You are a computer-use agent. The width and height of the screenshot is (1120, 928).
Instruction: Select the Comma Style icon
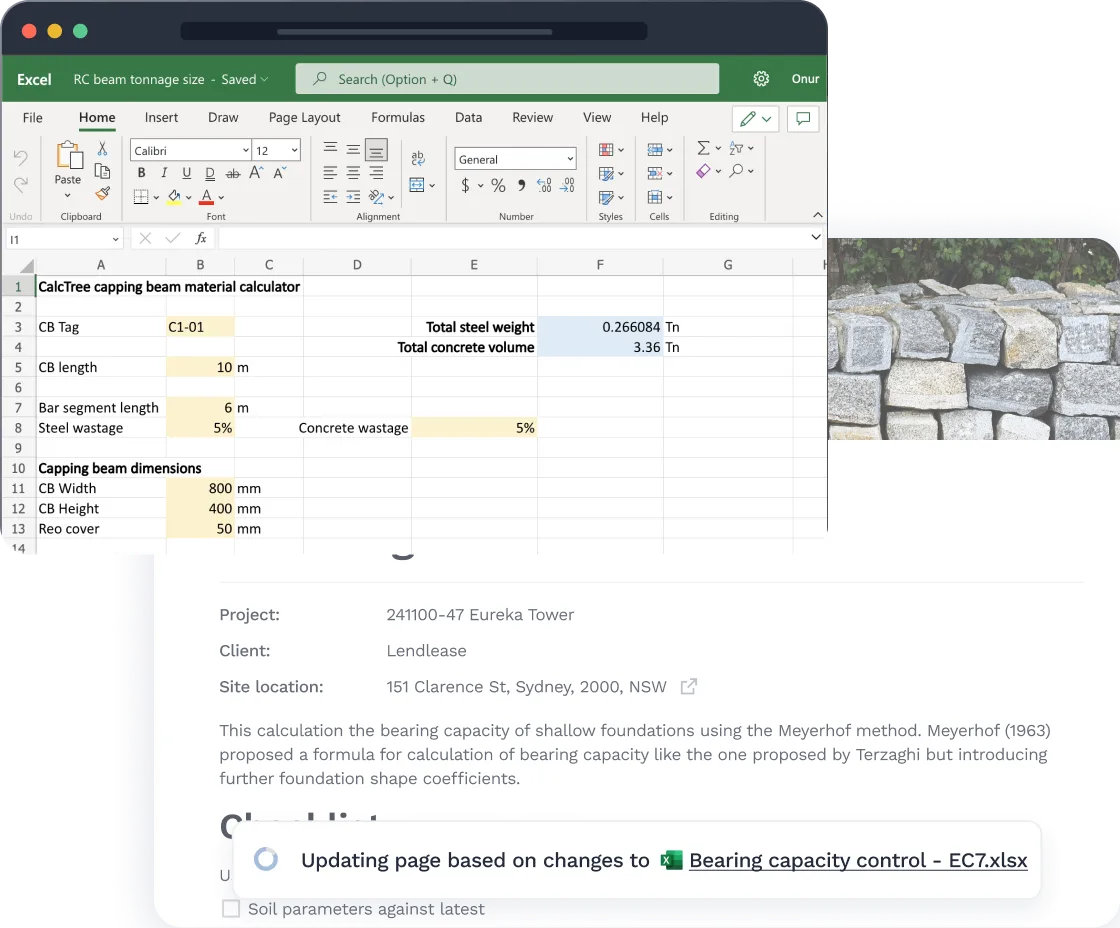[522, 186]
